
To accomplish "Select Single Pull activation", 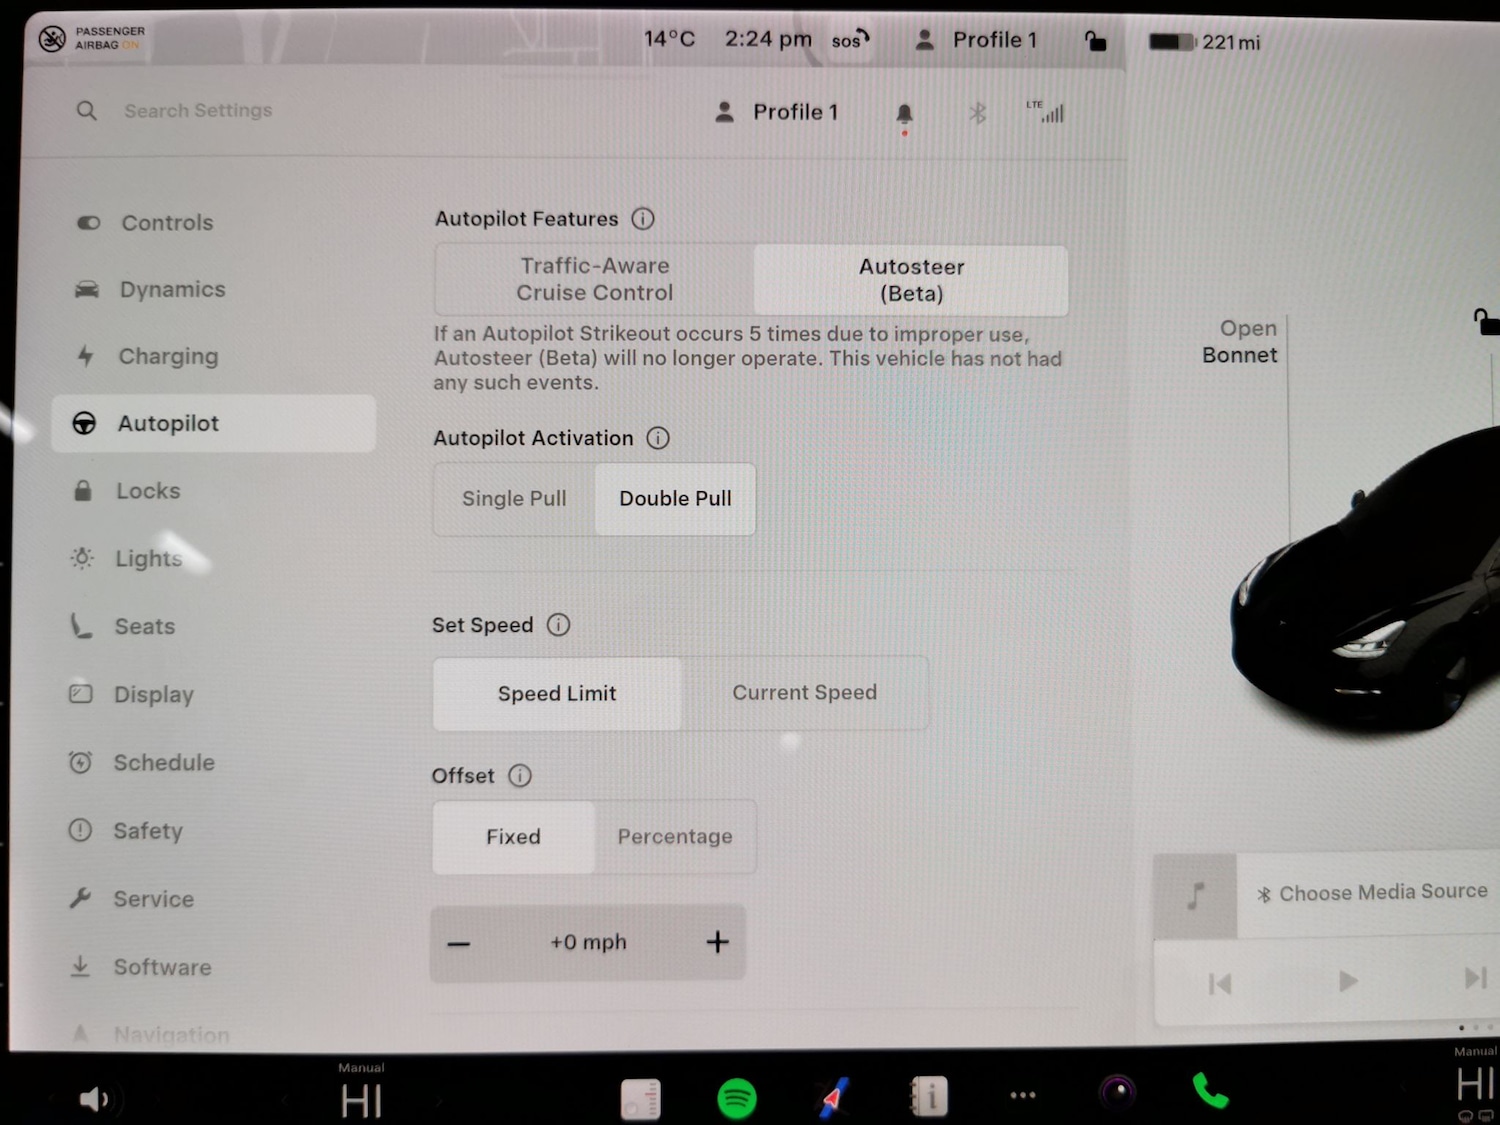I will click(x=513, y=498).
